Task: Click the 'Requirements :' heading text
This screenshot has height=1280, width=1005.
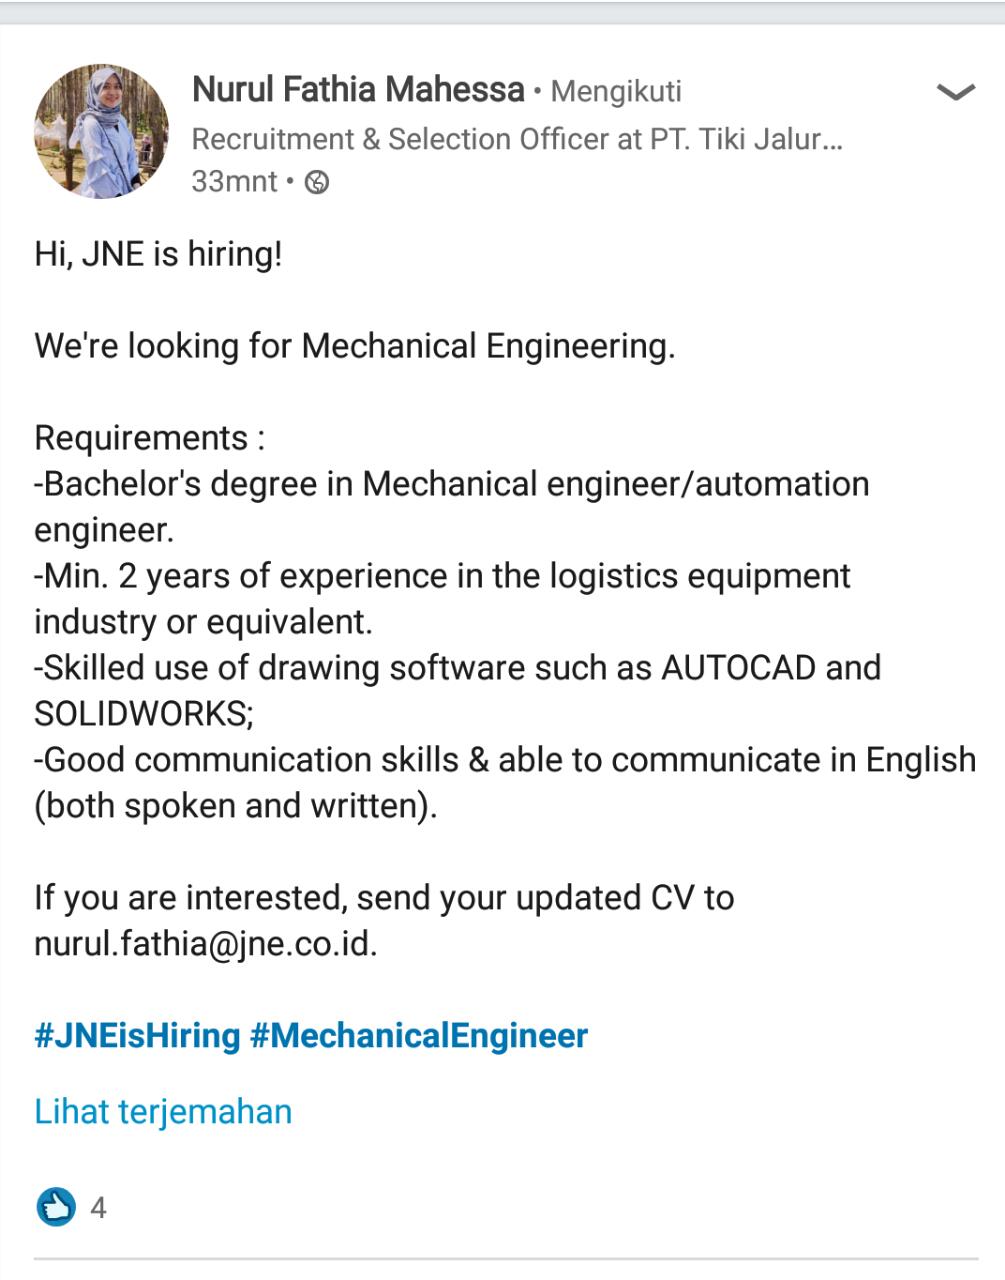Action: coord(150,438)
